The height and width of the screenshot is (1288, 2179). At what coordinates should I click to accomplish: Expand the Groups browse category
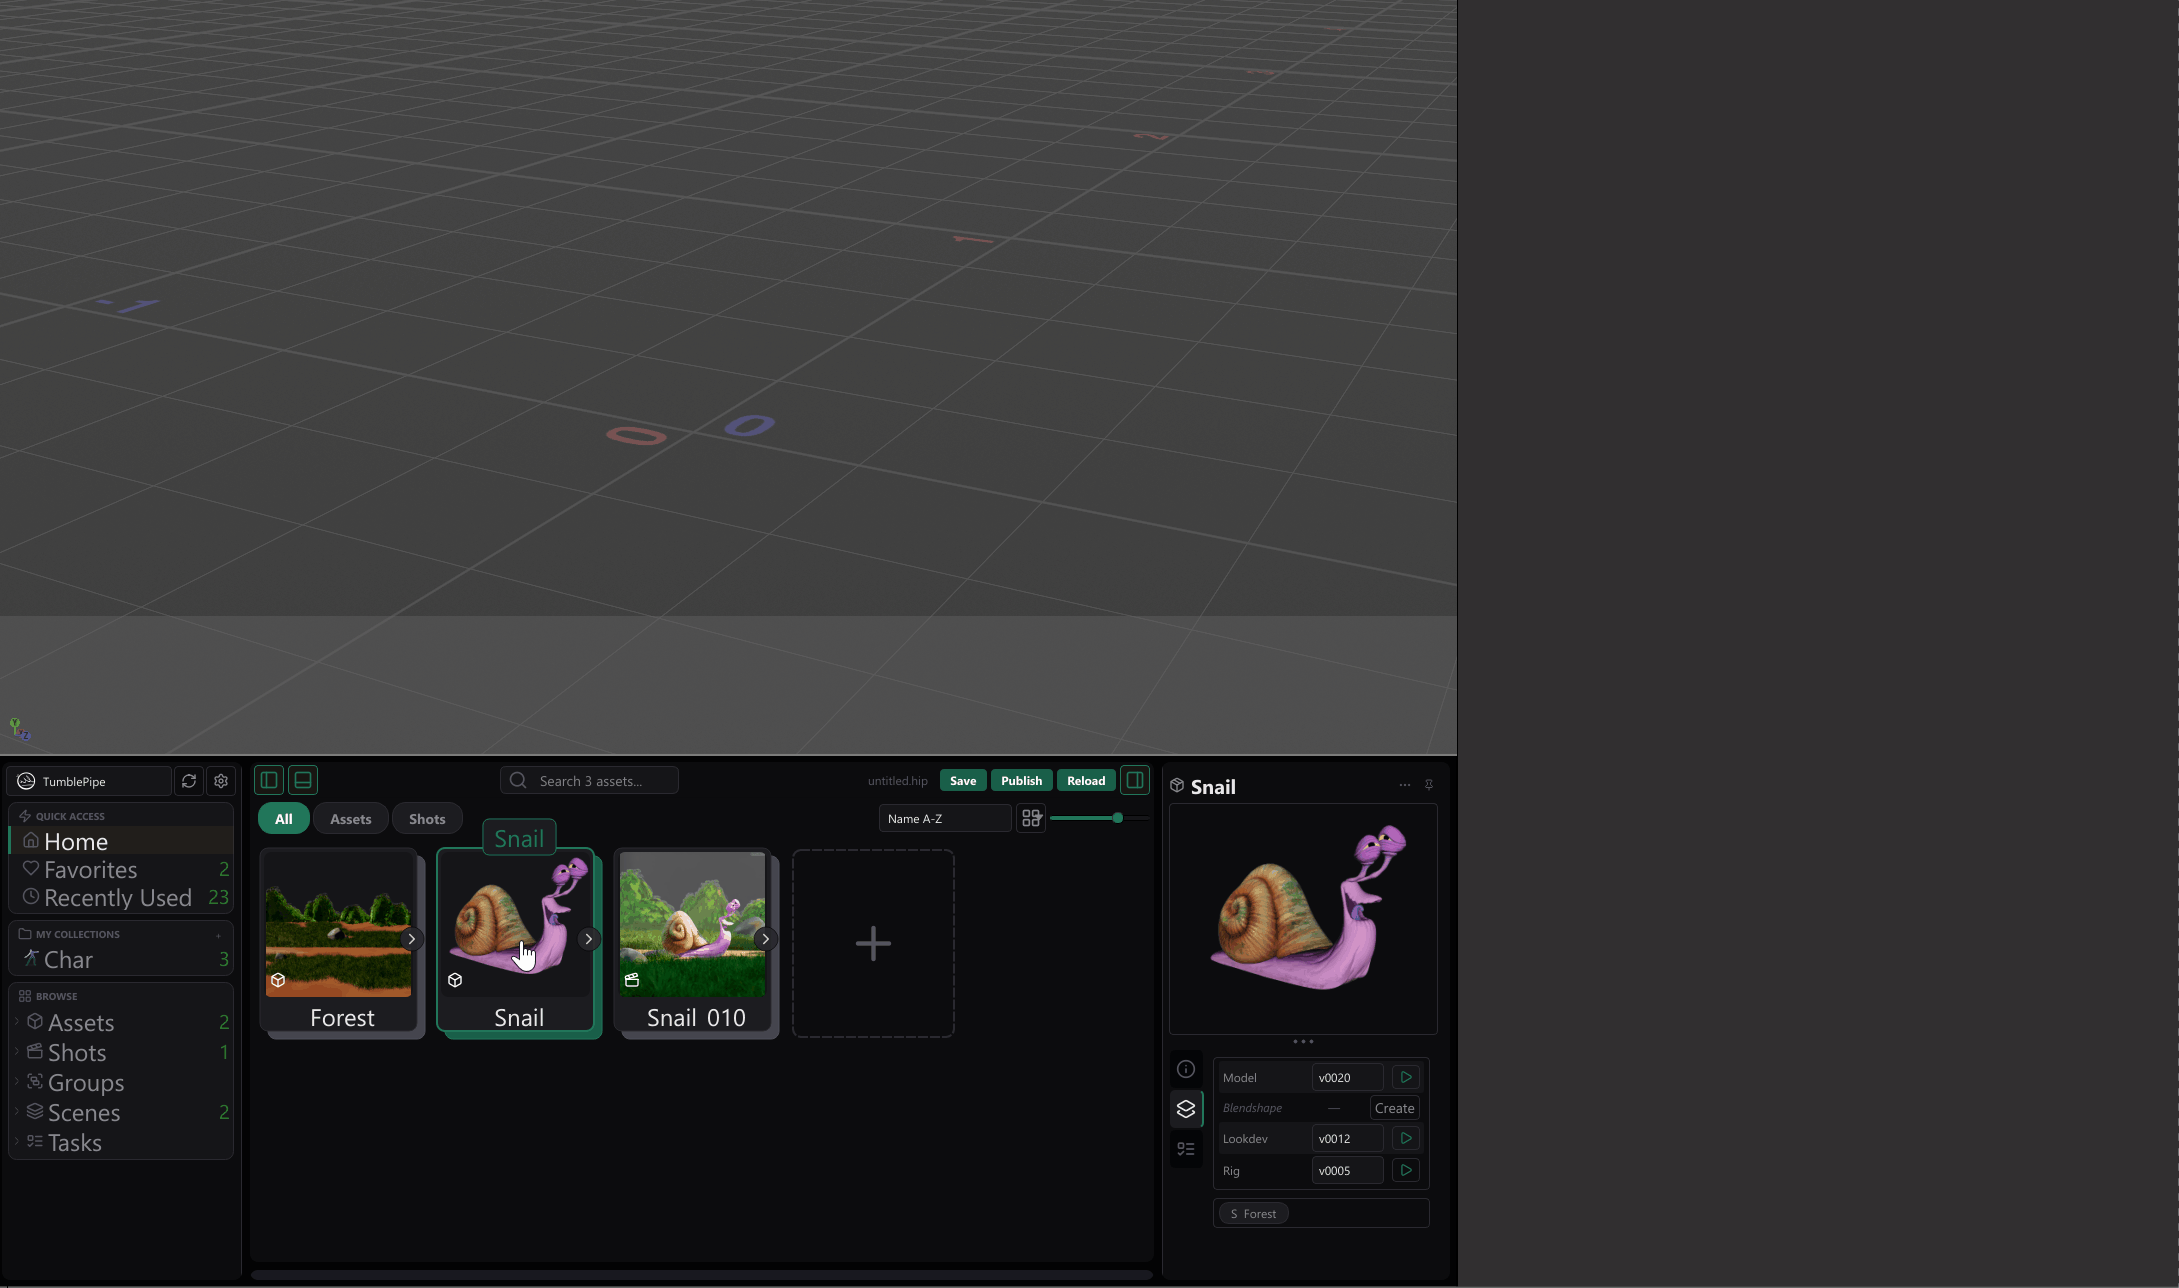pyautogui.click(x=17, y=1081)
